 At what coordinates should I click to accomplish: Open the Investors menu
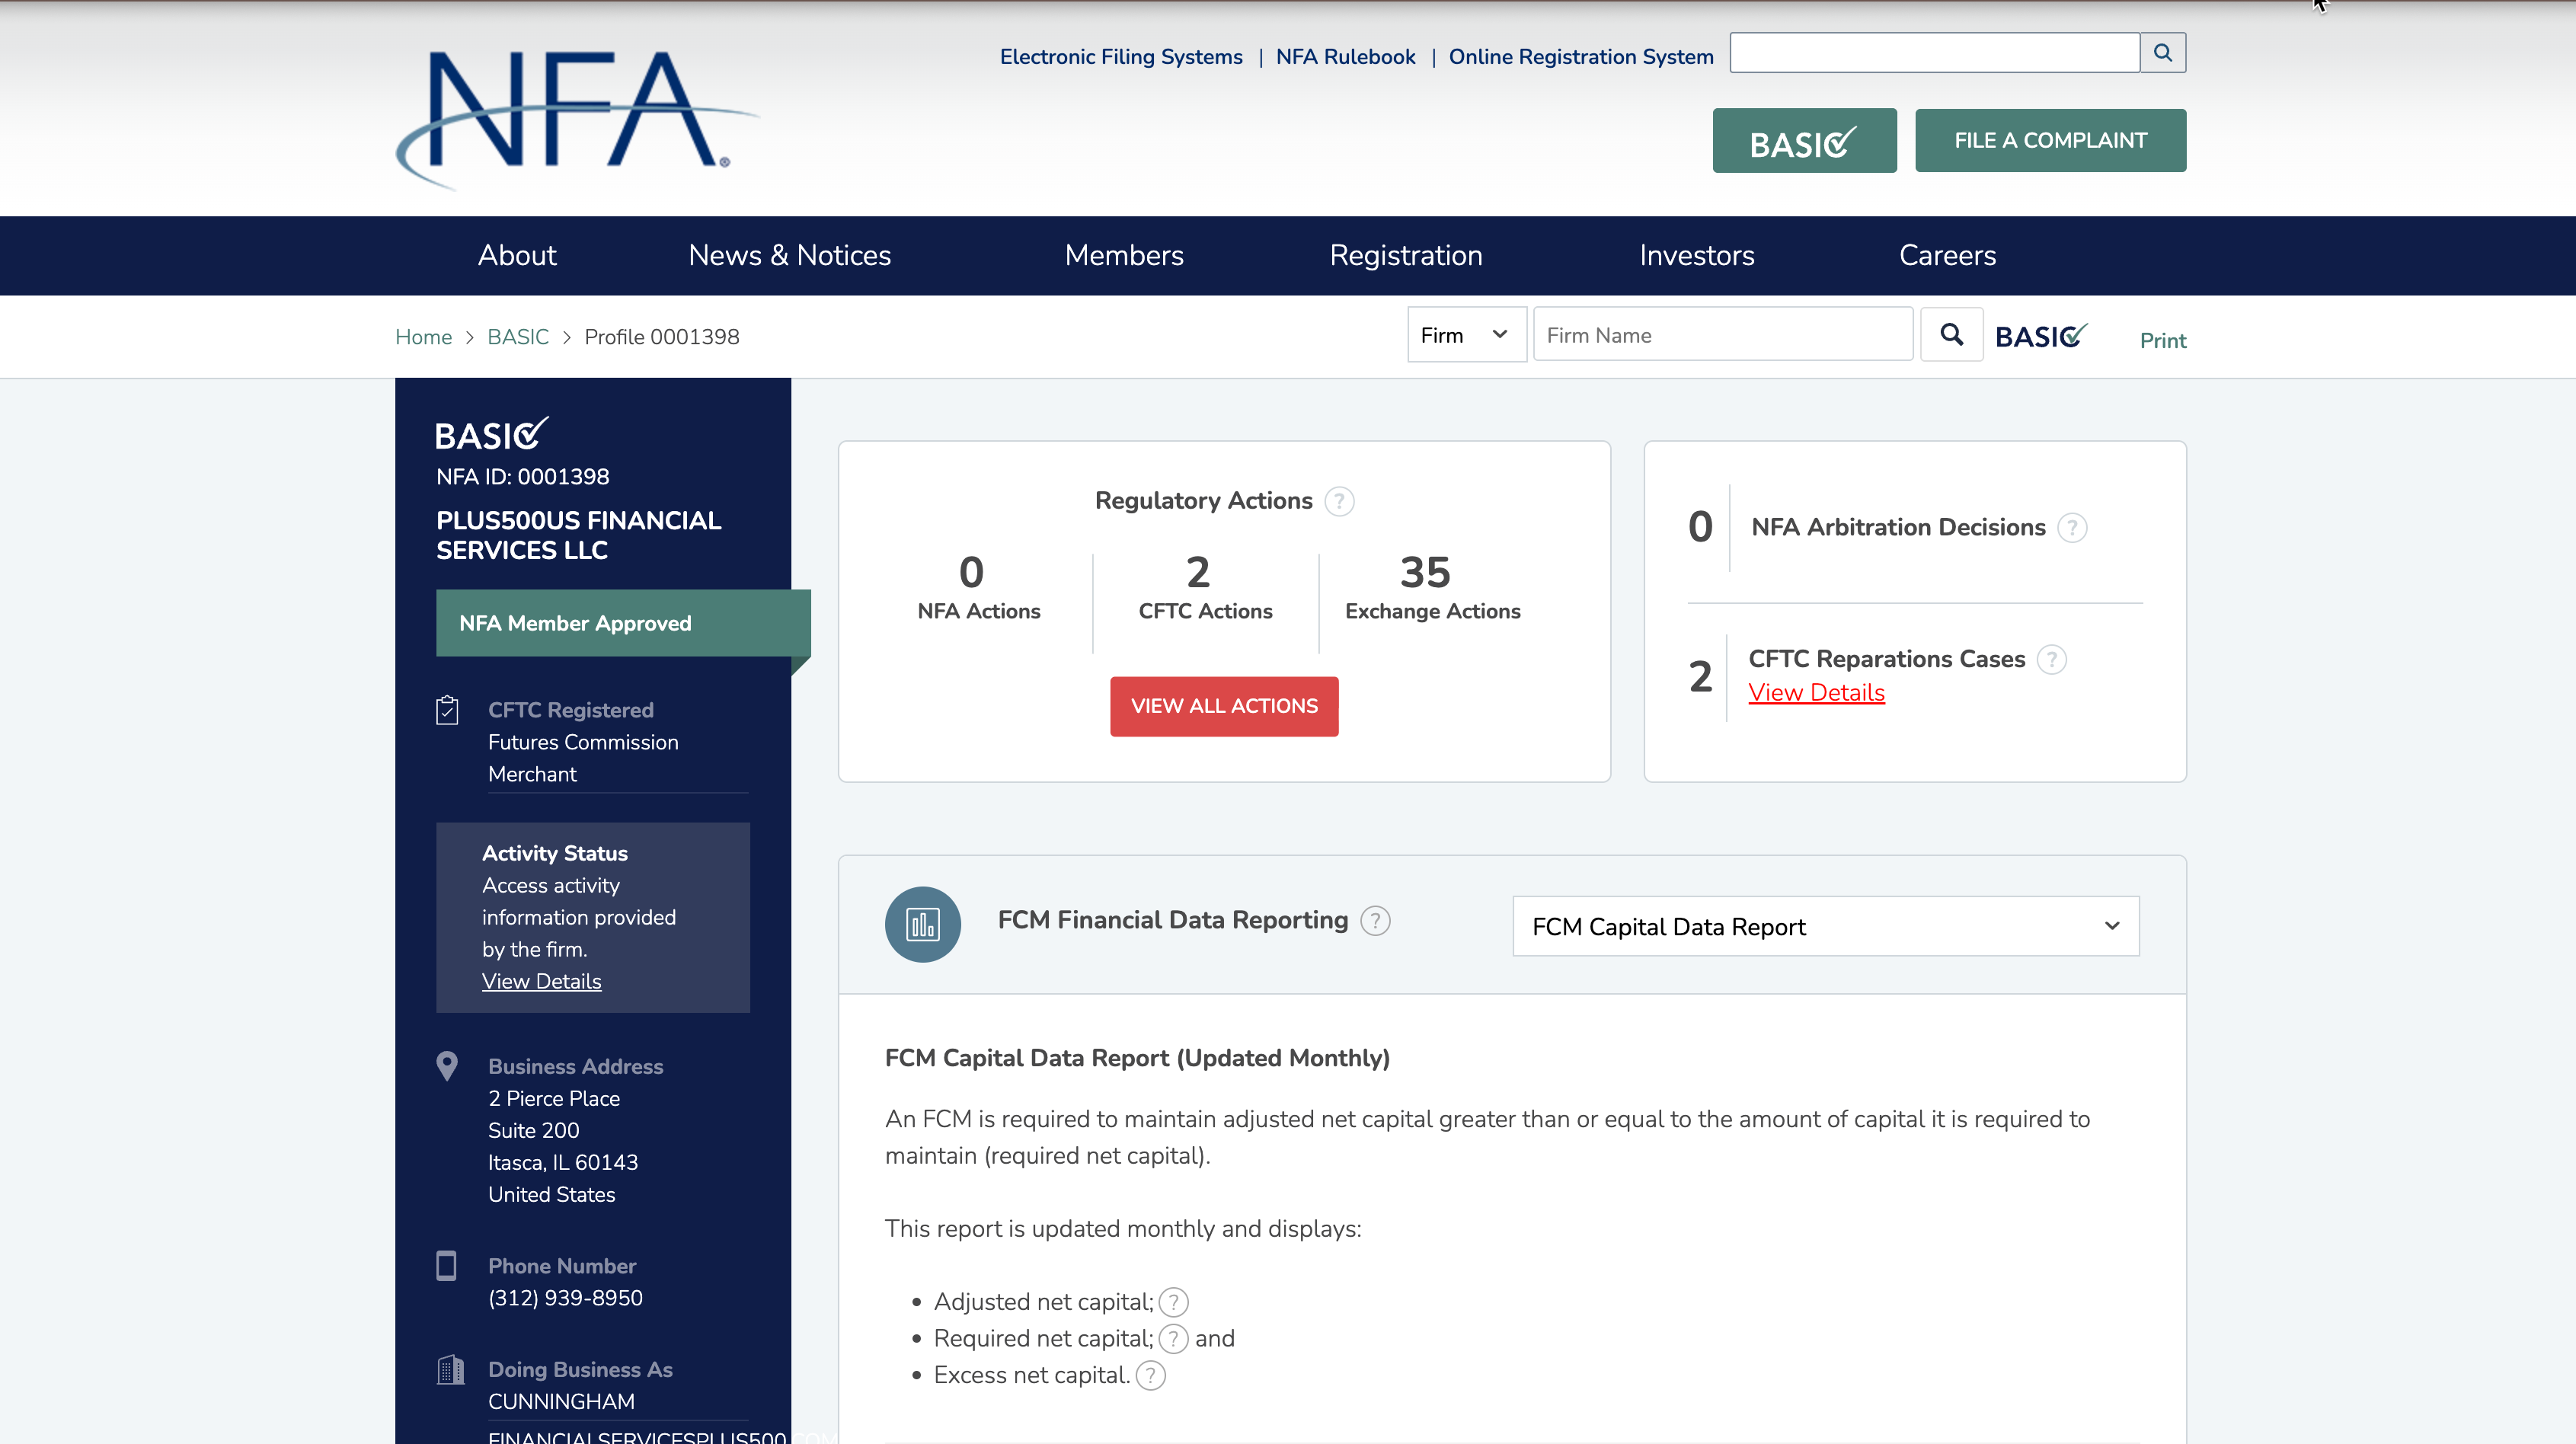tap(1696, 255)
